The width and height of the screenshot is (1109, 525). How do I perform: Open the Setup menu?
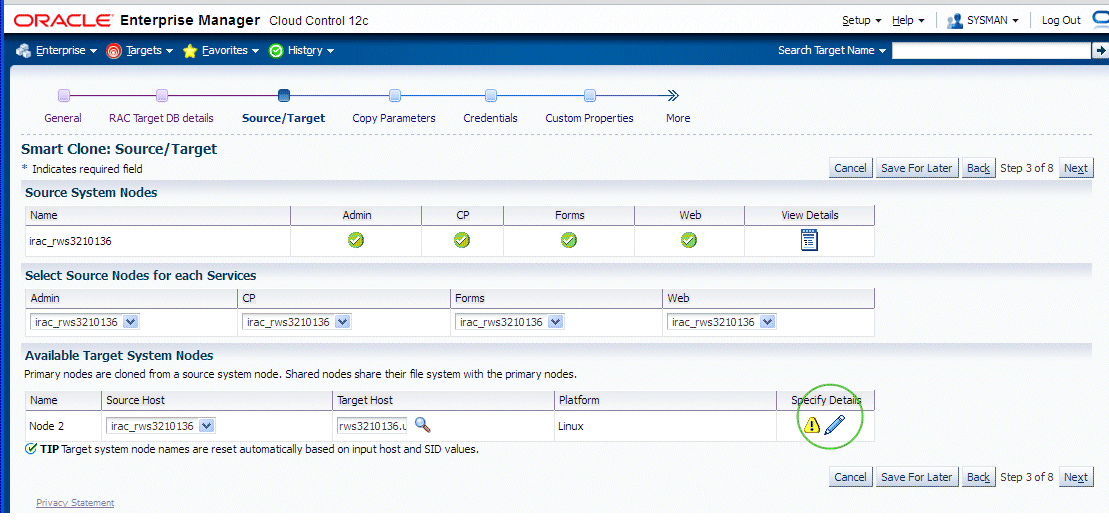[x=861, y=20]
